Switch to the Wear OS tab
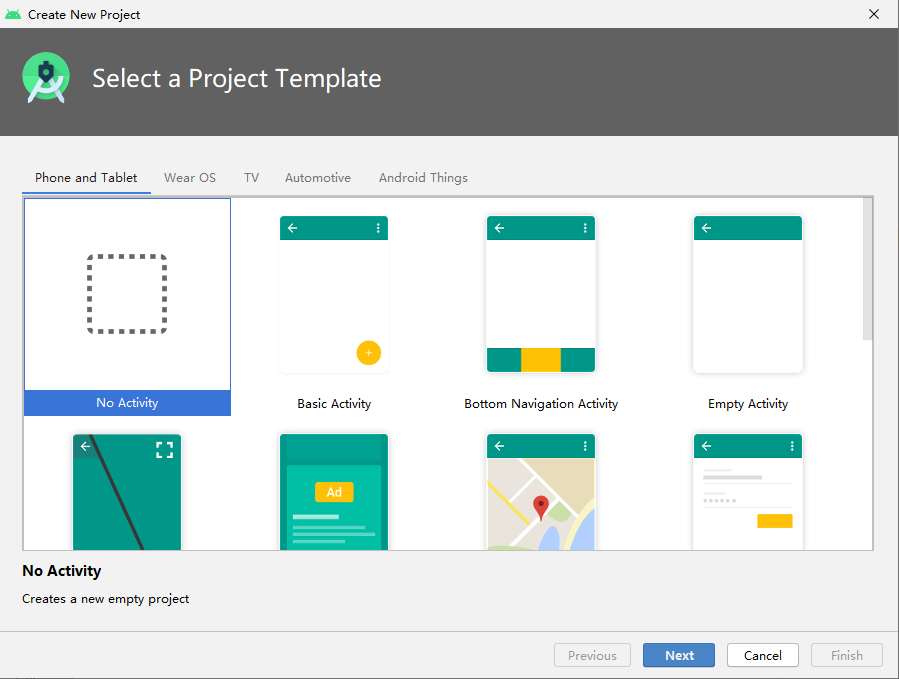 190,178
